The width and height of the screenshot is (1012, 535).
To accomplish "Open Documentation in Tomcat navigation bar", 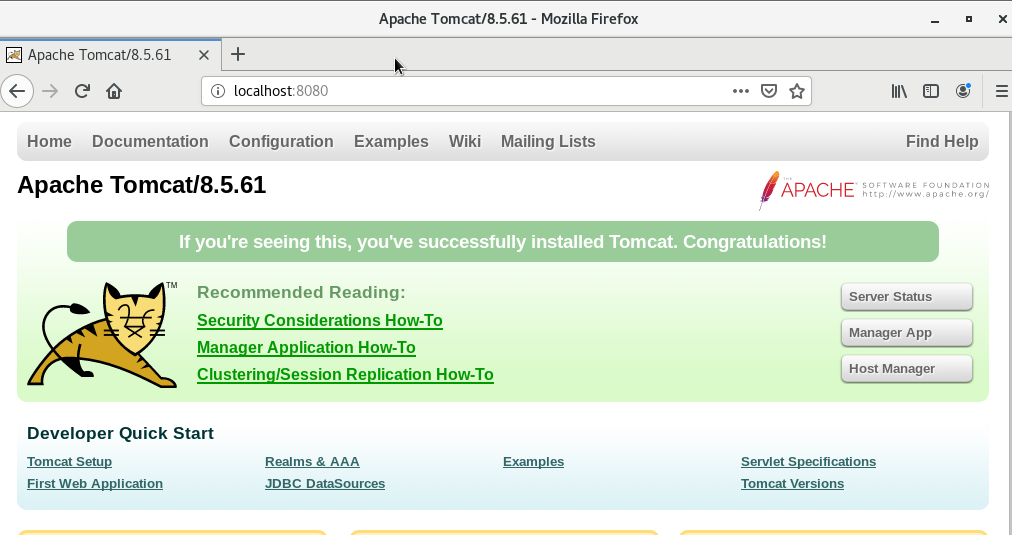I will (150, 141).
